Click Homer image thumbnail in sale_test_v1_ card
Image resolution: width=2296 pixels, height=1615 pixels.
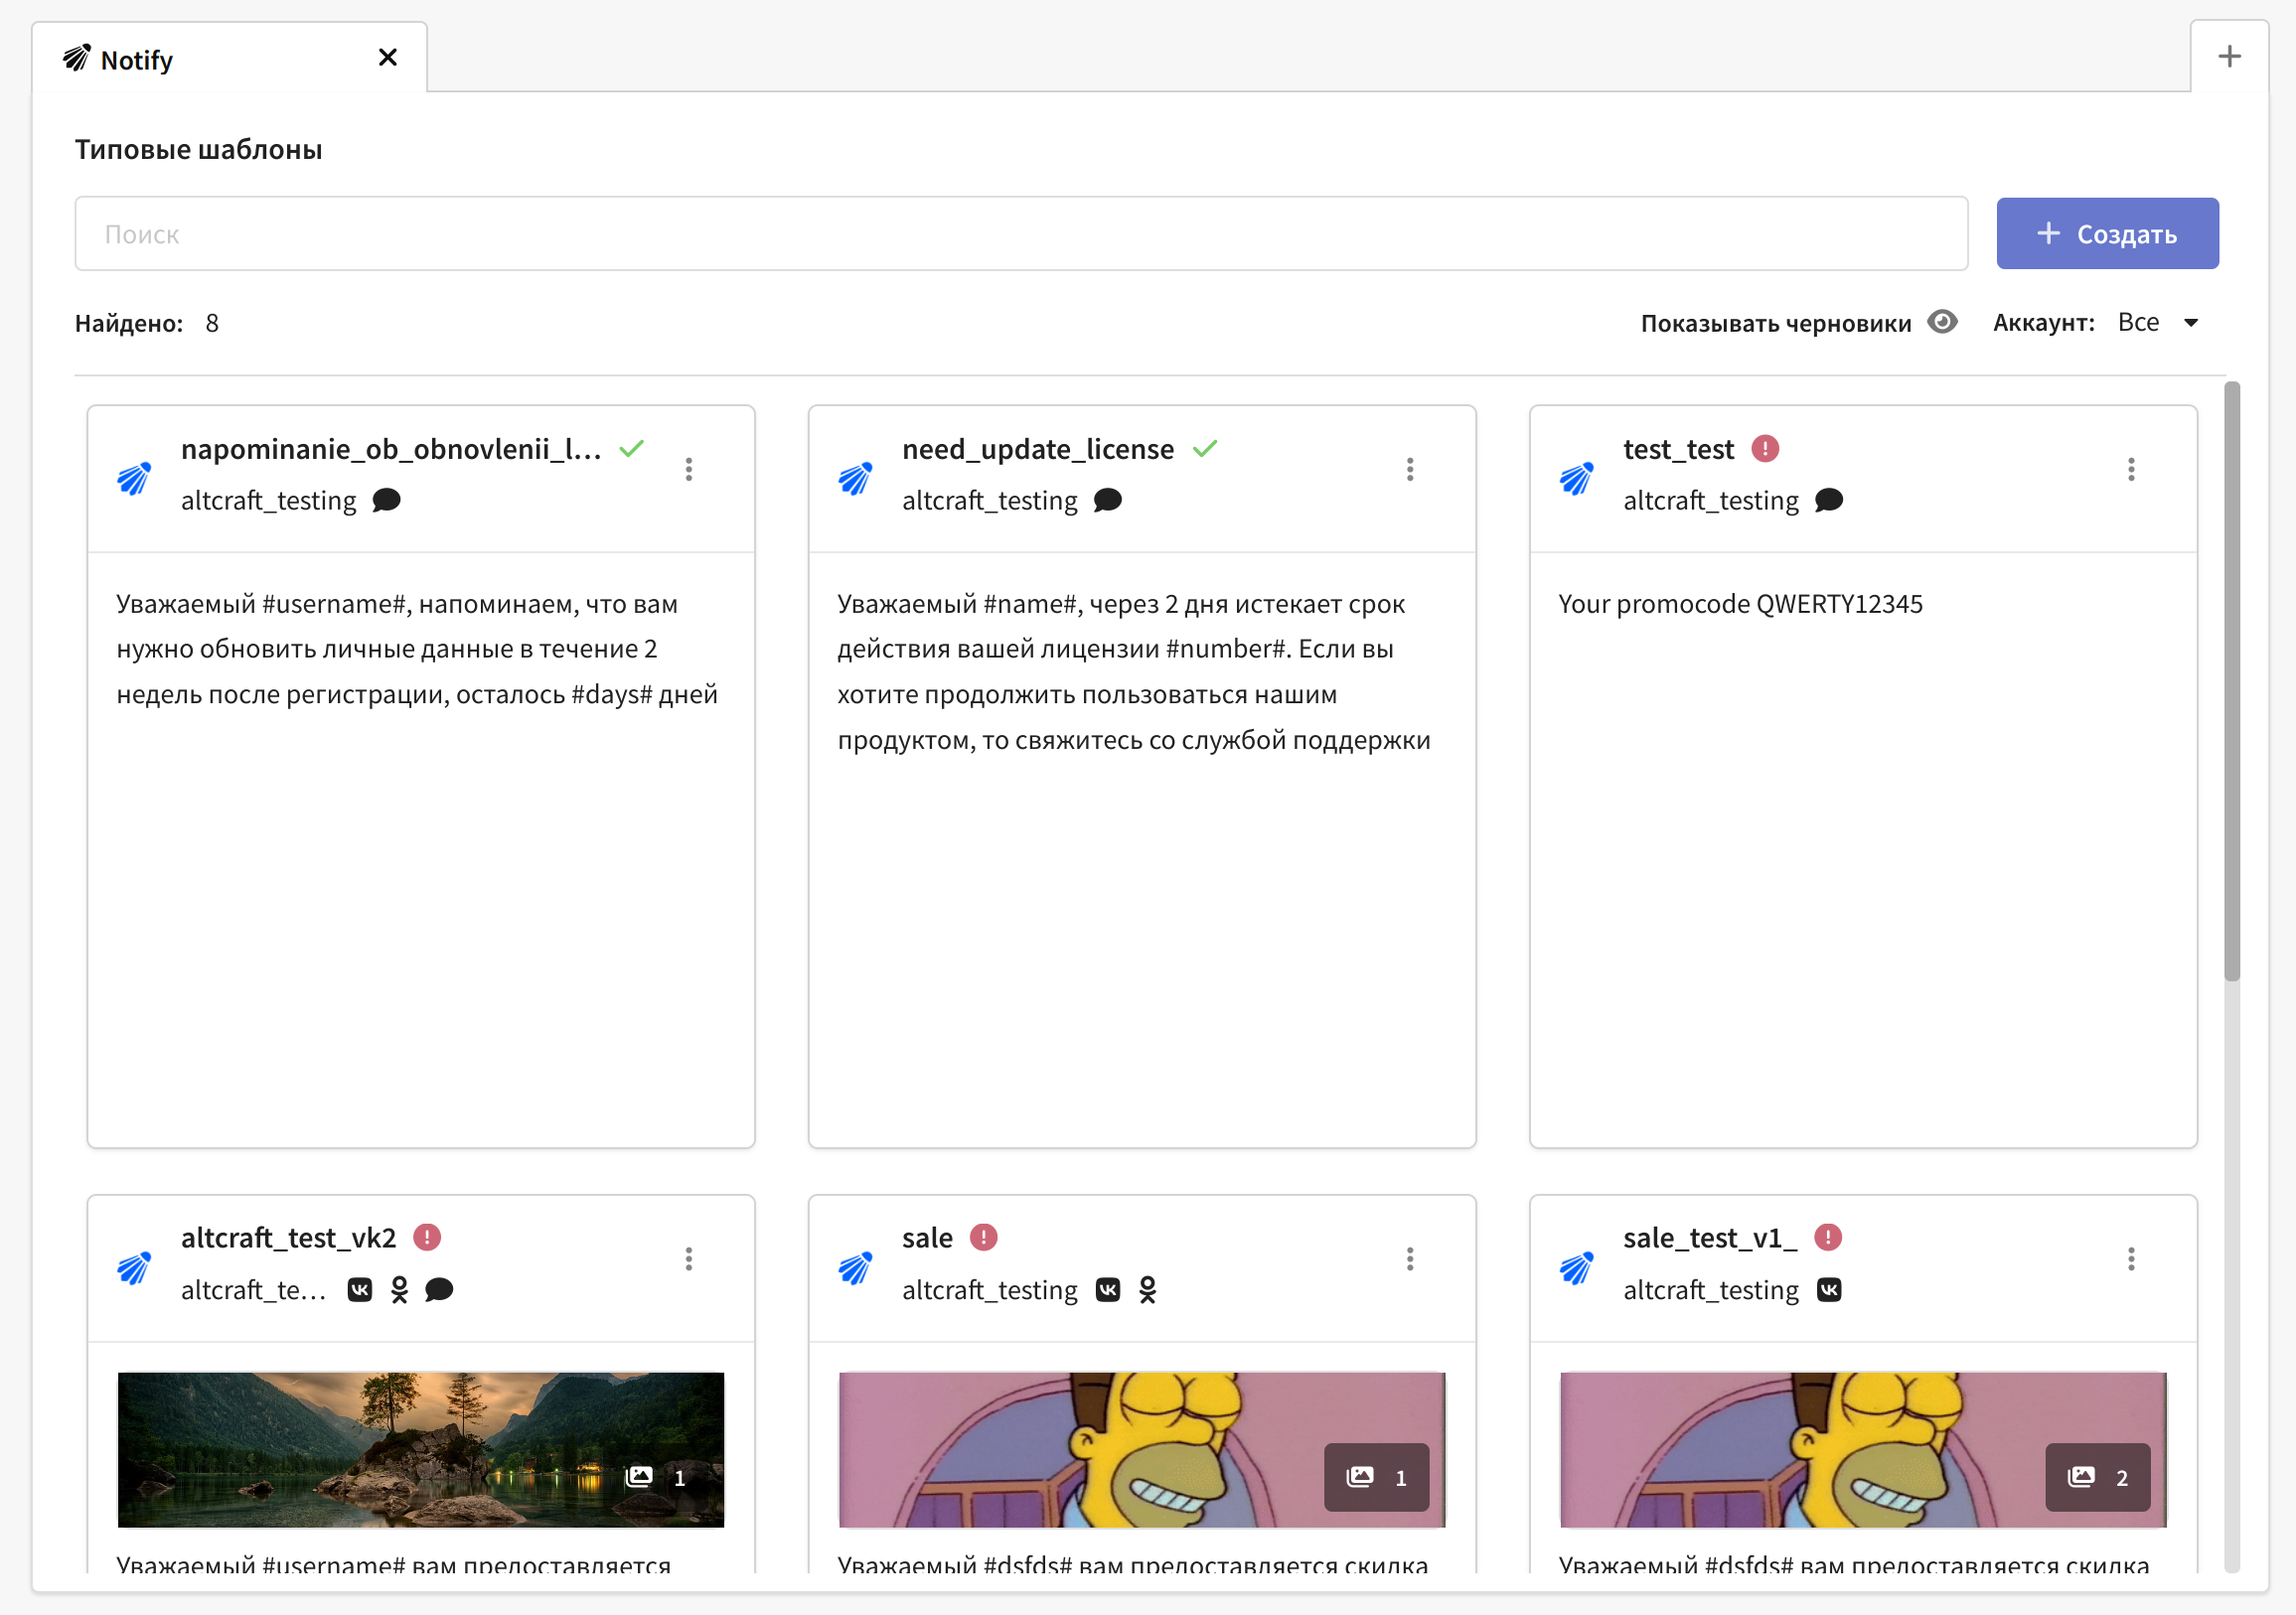point(1863,1449)
